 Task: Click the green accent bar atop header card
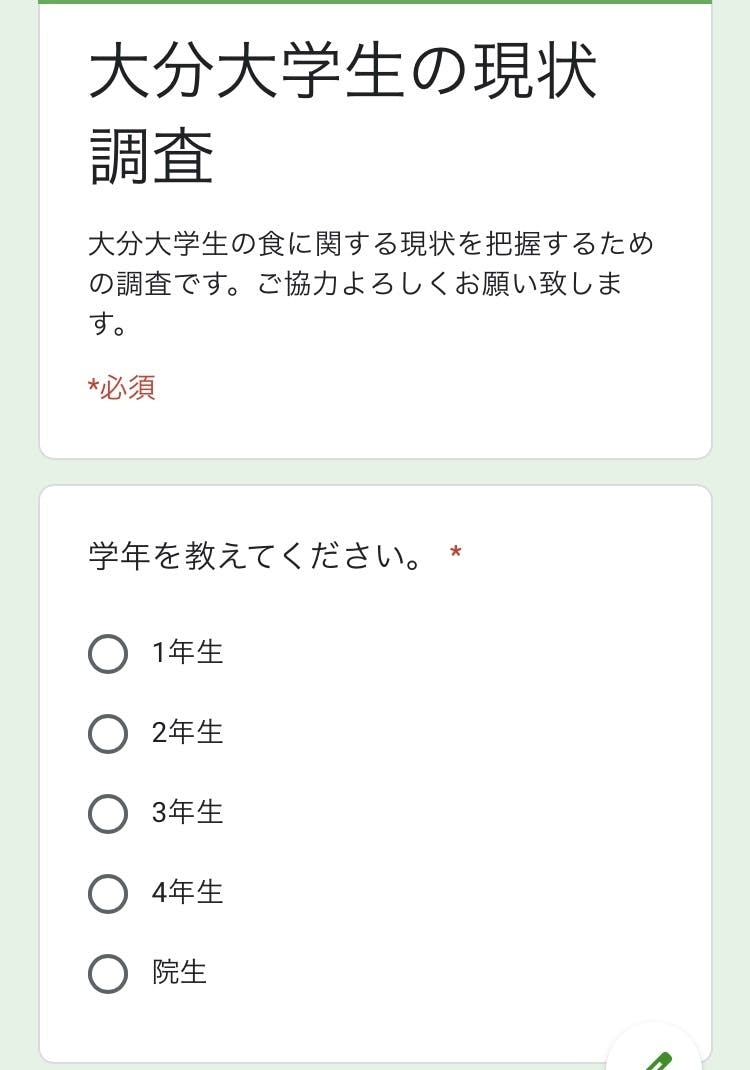click(375, 2)
